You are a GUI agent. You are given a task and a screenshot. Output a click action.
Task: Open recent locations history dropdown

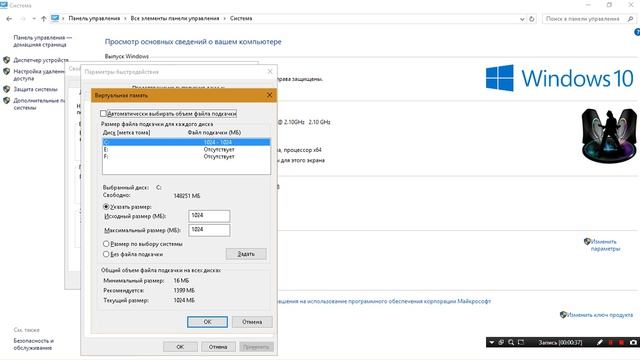tap(33, 19)
